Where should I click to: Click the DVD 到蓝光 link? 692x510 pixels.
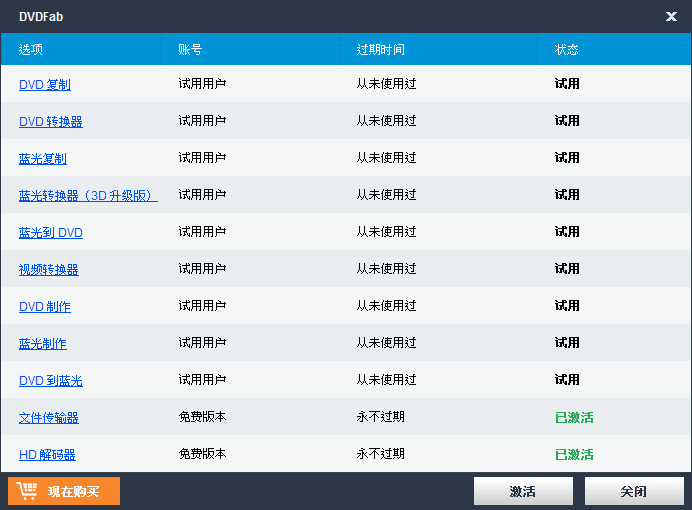51,381
